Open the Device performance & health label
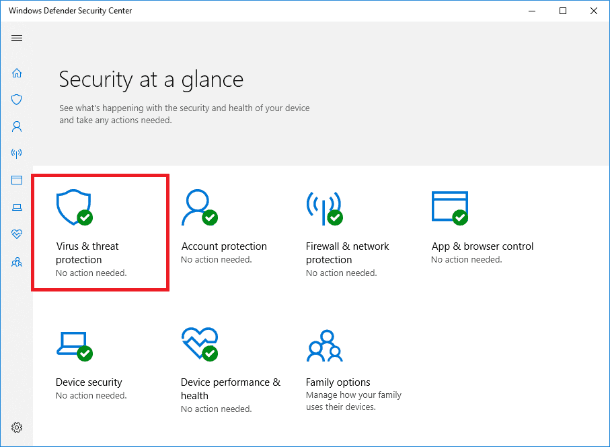 [231, 389]
